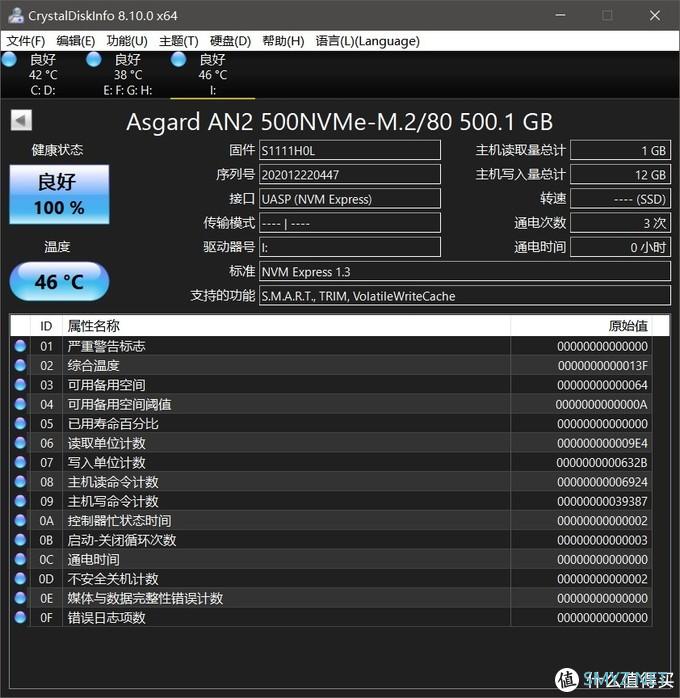Click the serial number field 202012220447
Screen dimensions: 680x698
coord(350,174)
